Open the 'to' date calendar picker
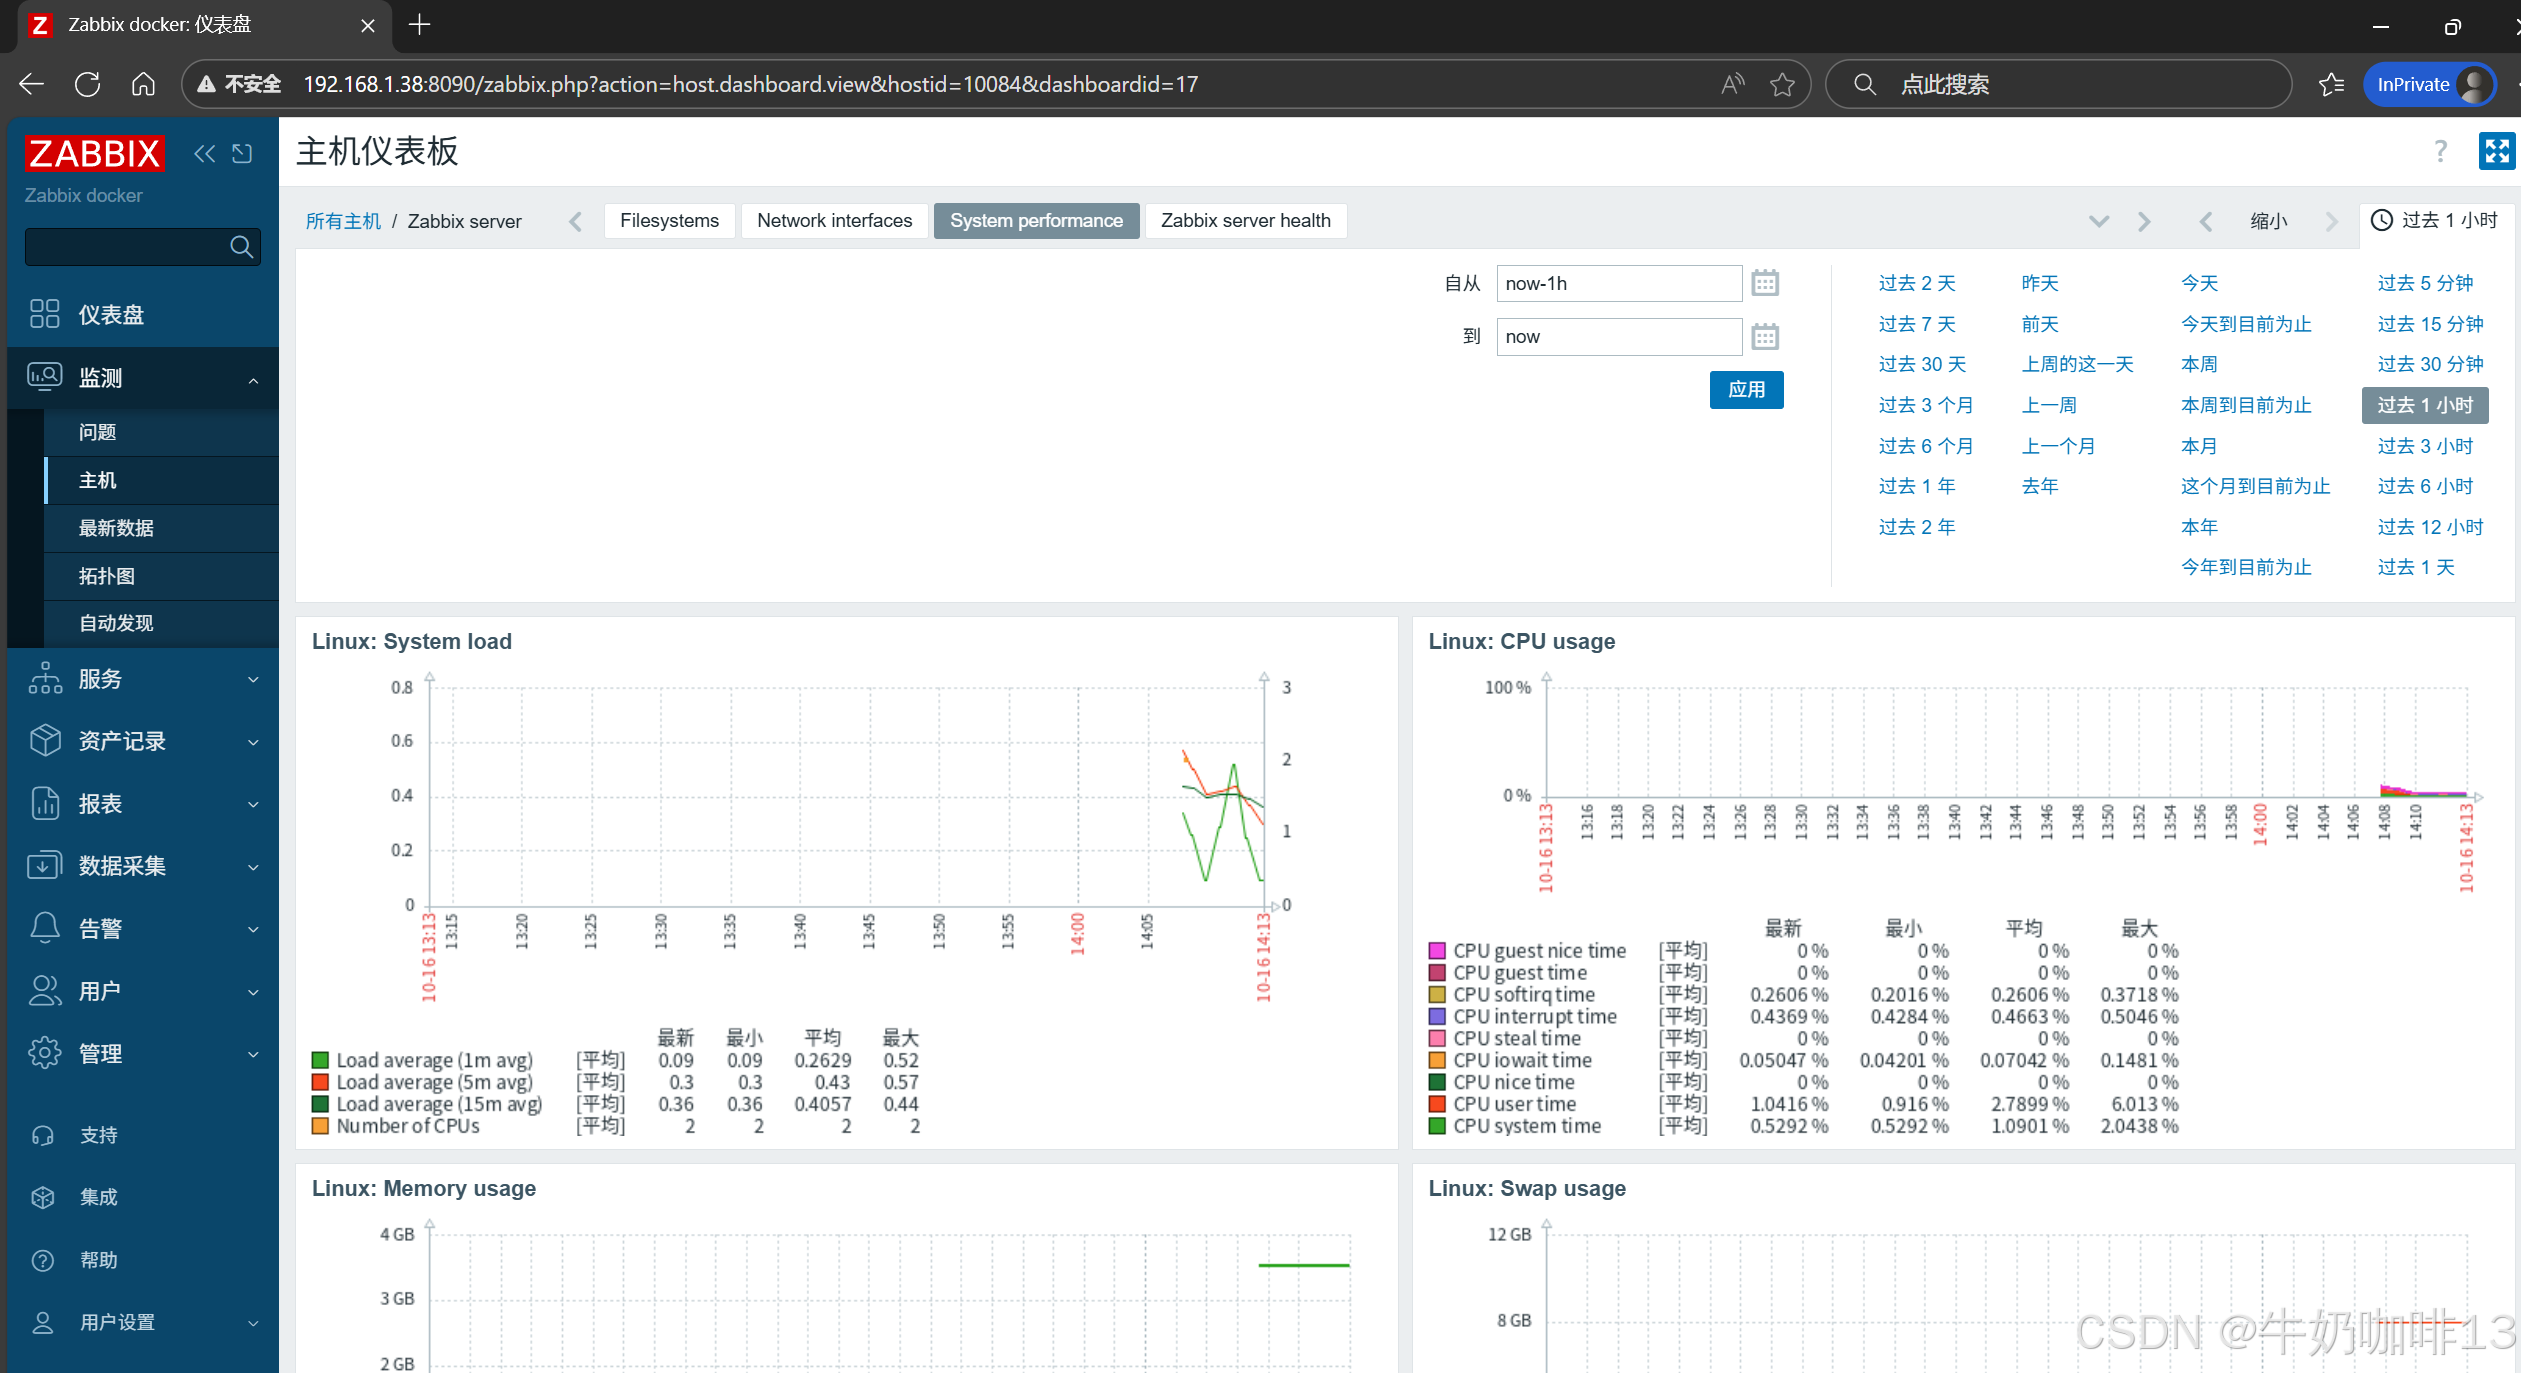Screen dimensions: 2521x1373 click(1765, 336)
